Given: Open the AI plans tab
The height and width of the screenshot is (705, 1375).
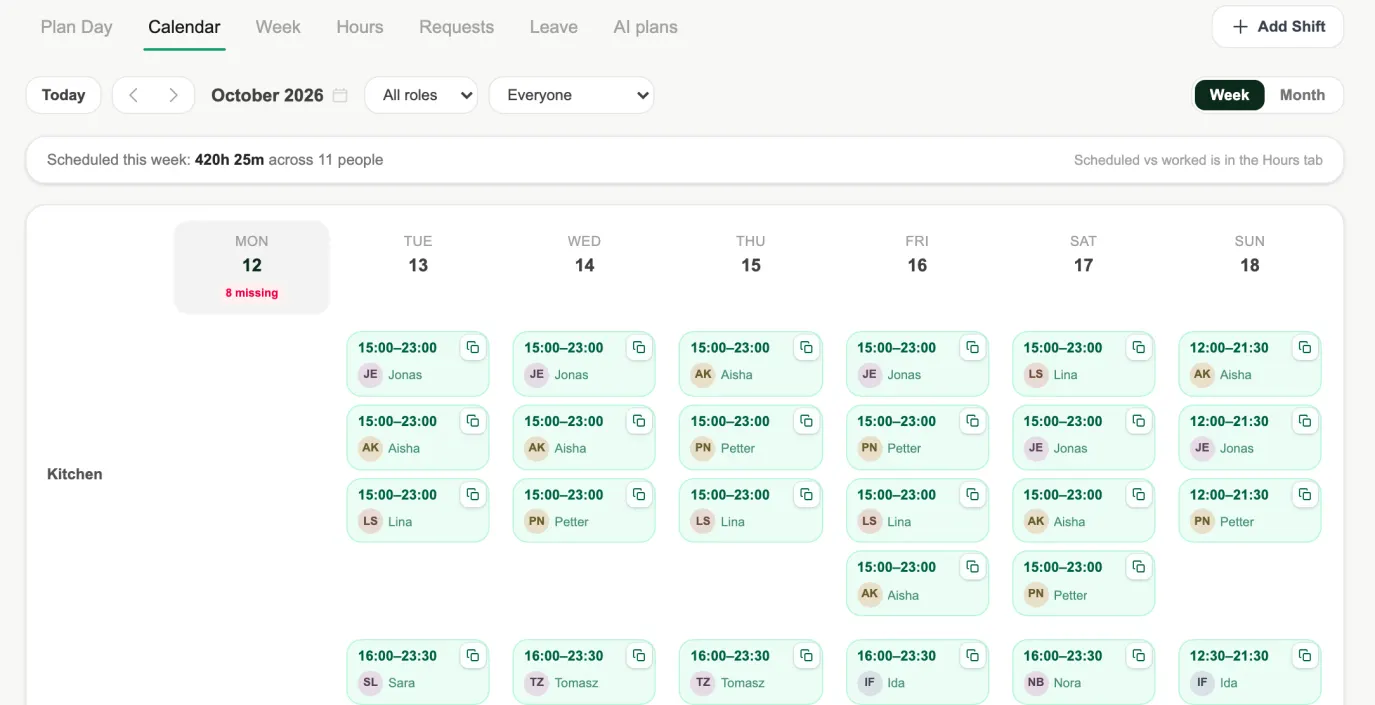Looking at the screenshot, I should (x=645, y=27).
